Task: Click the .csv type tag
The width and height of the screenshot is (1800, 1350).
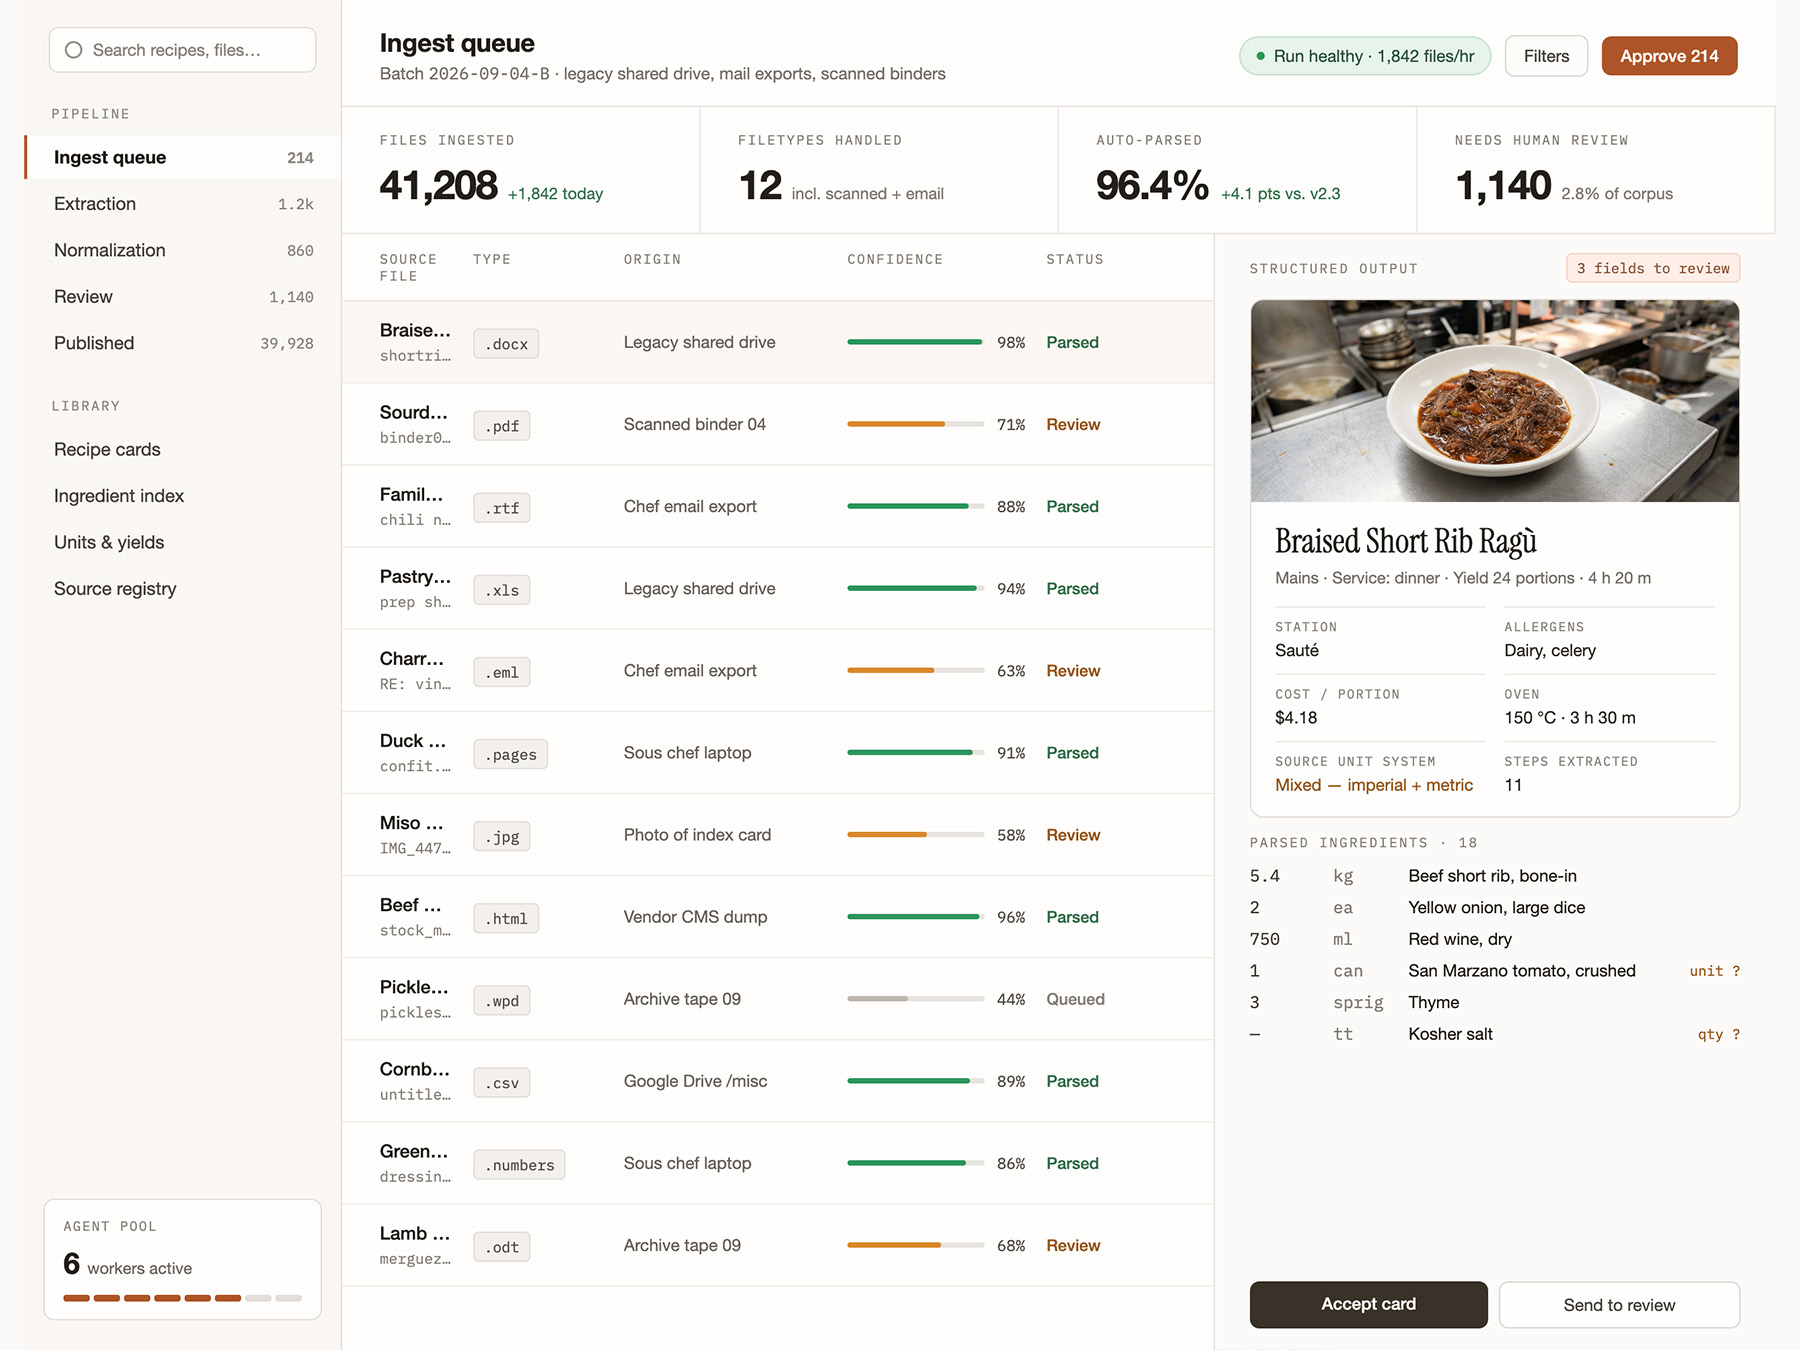Action: (502, 1082)
